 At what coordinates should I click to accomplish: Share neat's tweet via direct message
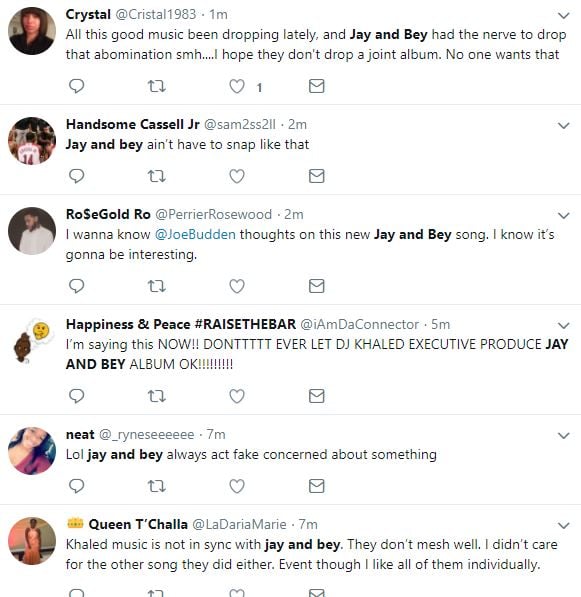316,486
